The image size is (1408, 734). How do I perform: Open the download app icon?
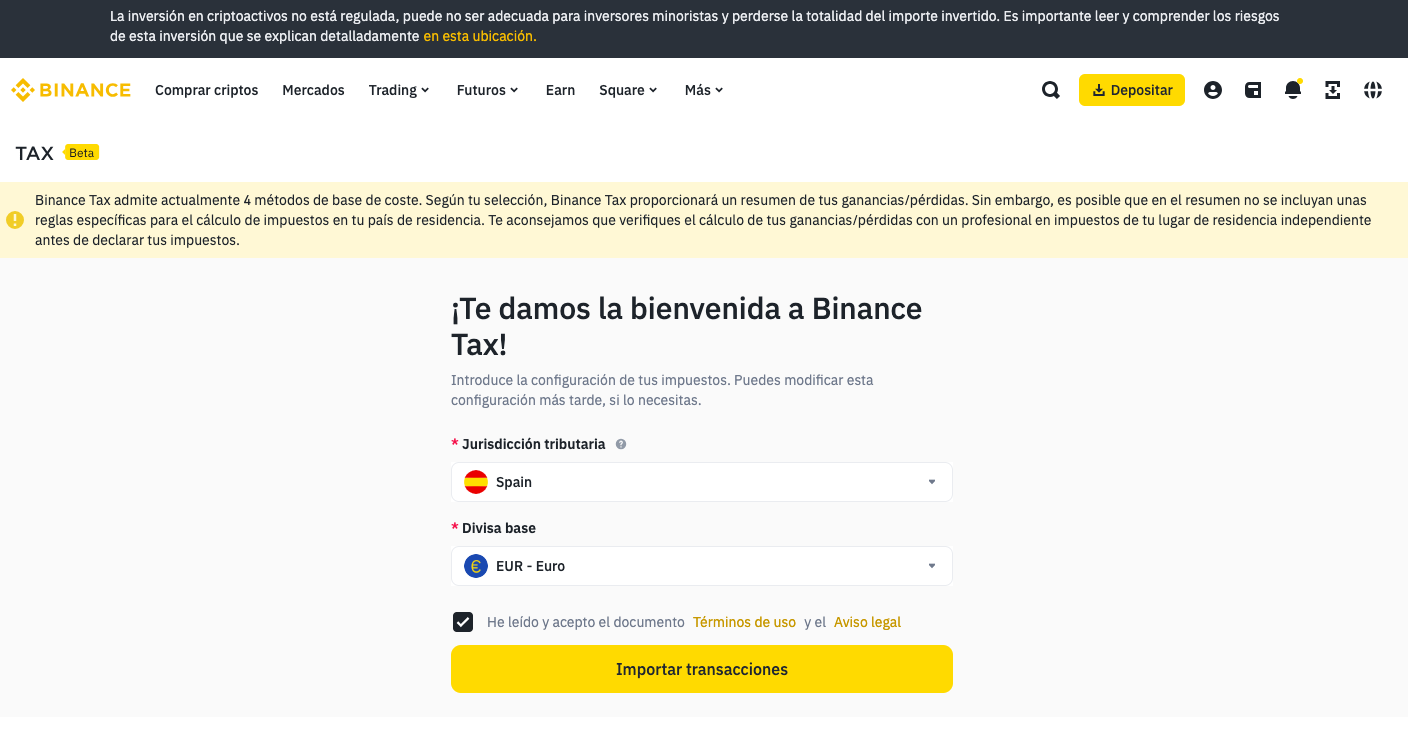[1333, 90]
